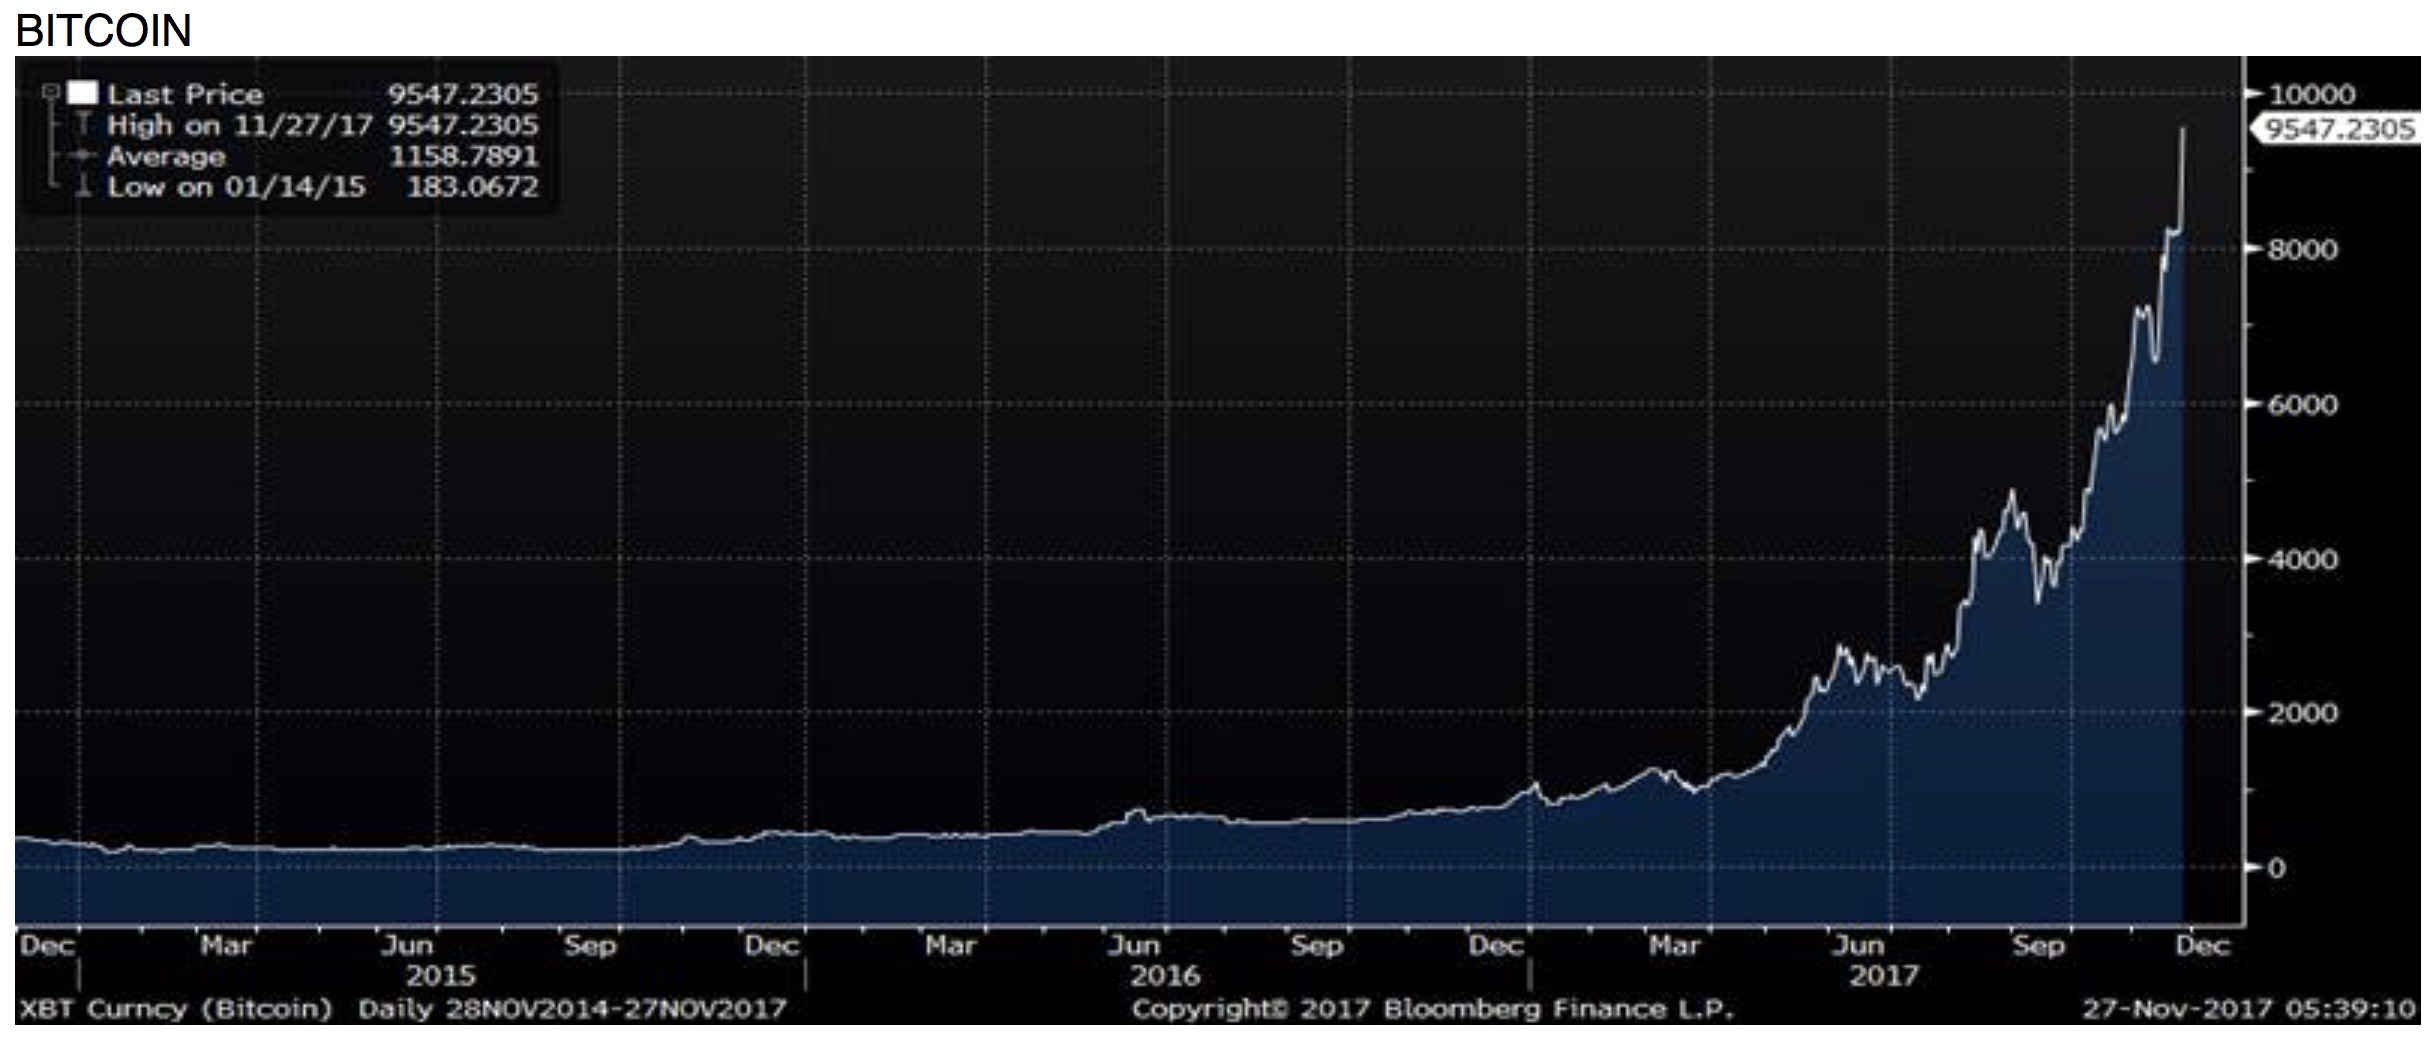Image resolution: width=2434 pixels, height=1038 pixels.
Task: Click the white Last Price color swatch
Action: [83, 93]
